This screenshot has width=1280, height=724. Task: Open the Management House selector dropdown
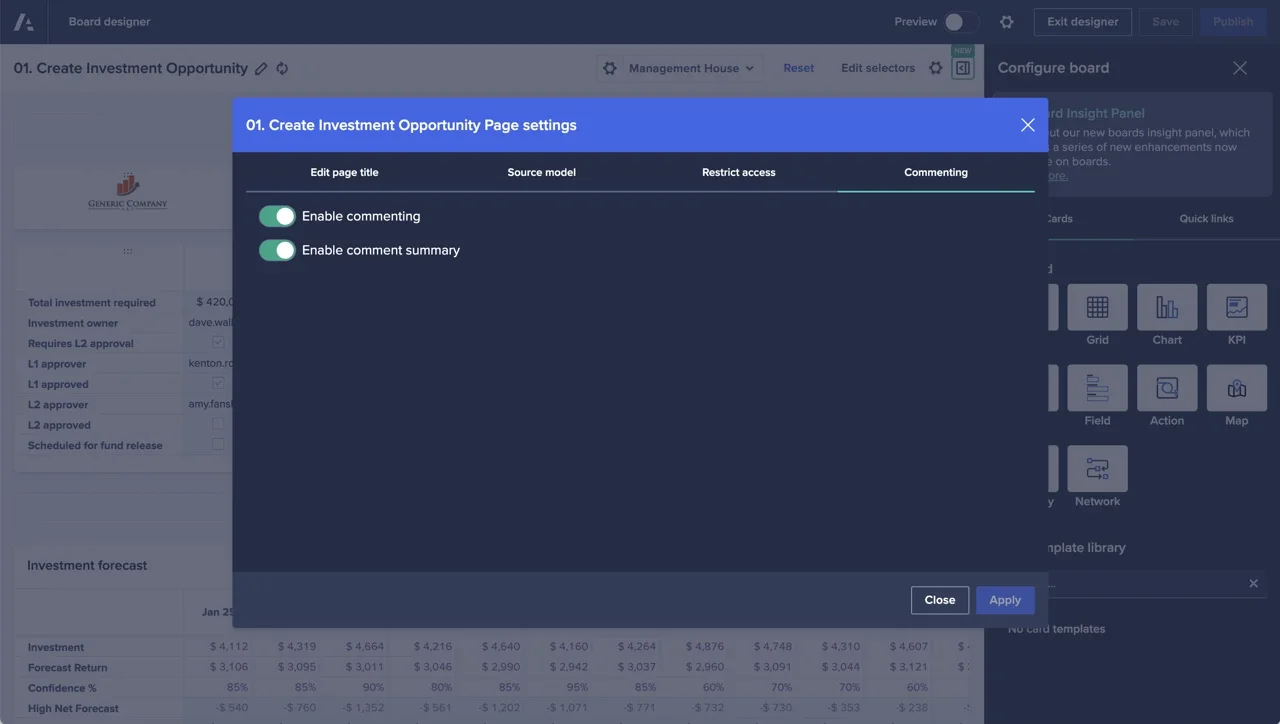[691, 68]
